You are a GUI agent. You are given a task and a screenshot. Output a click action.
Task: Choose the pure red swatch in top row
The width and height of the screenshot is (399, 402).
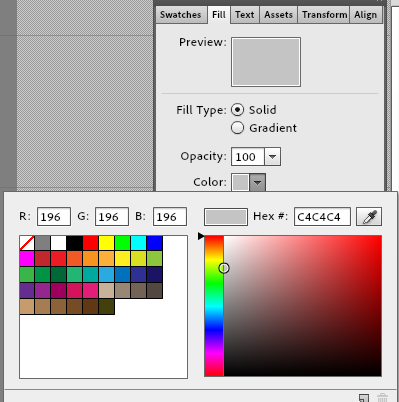coord(91,243)
